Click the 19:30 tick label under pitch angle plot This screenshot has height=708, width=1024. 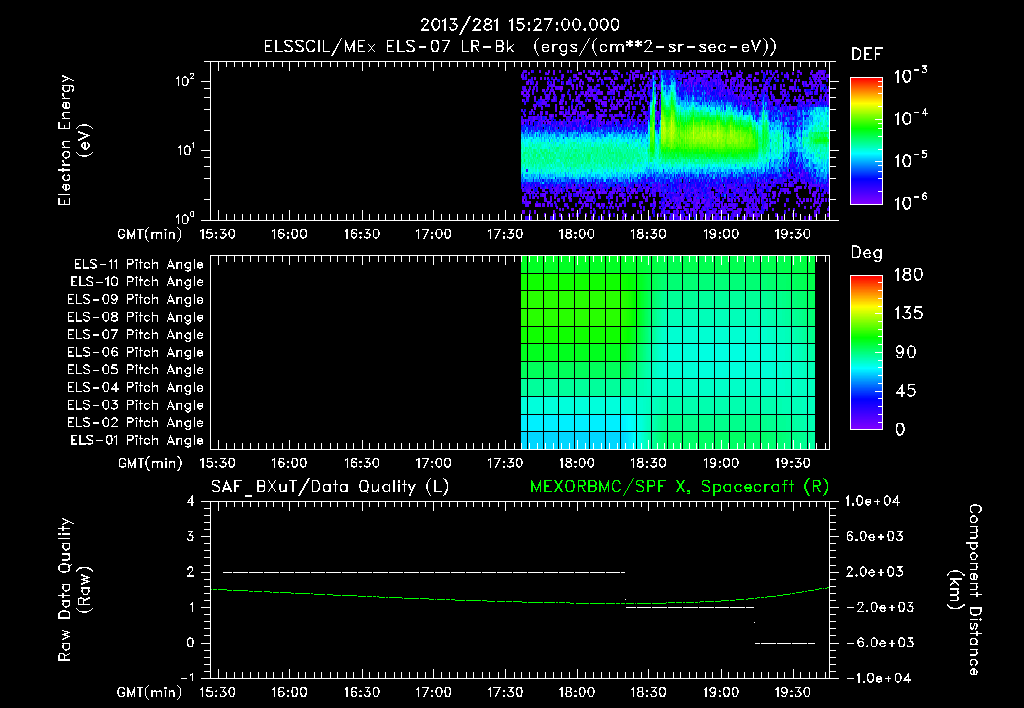(792, 463)
